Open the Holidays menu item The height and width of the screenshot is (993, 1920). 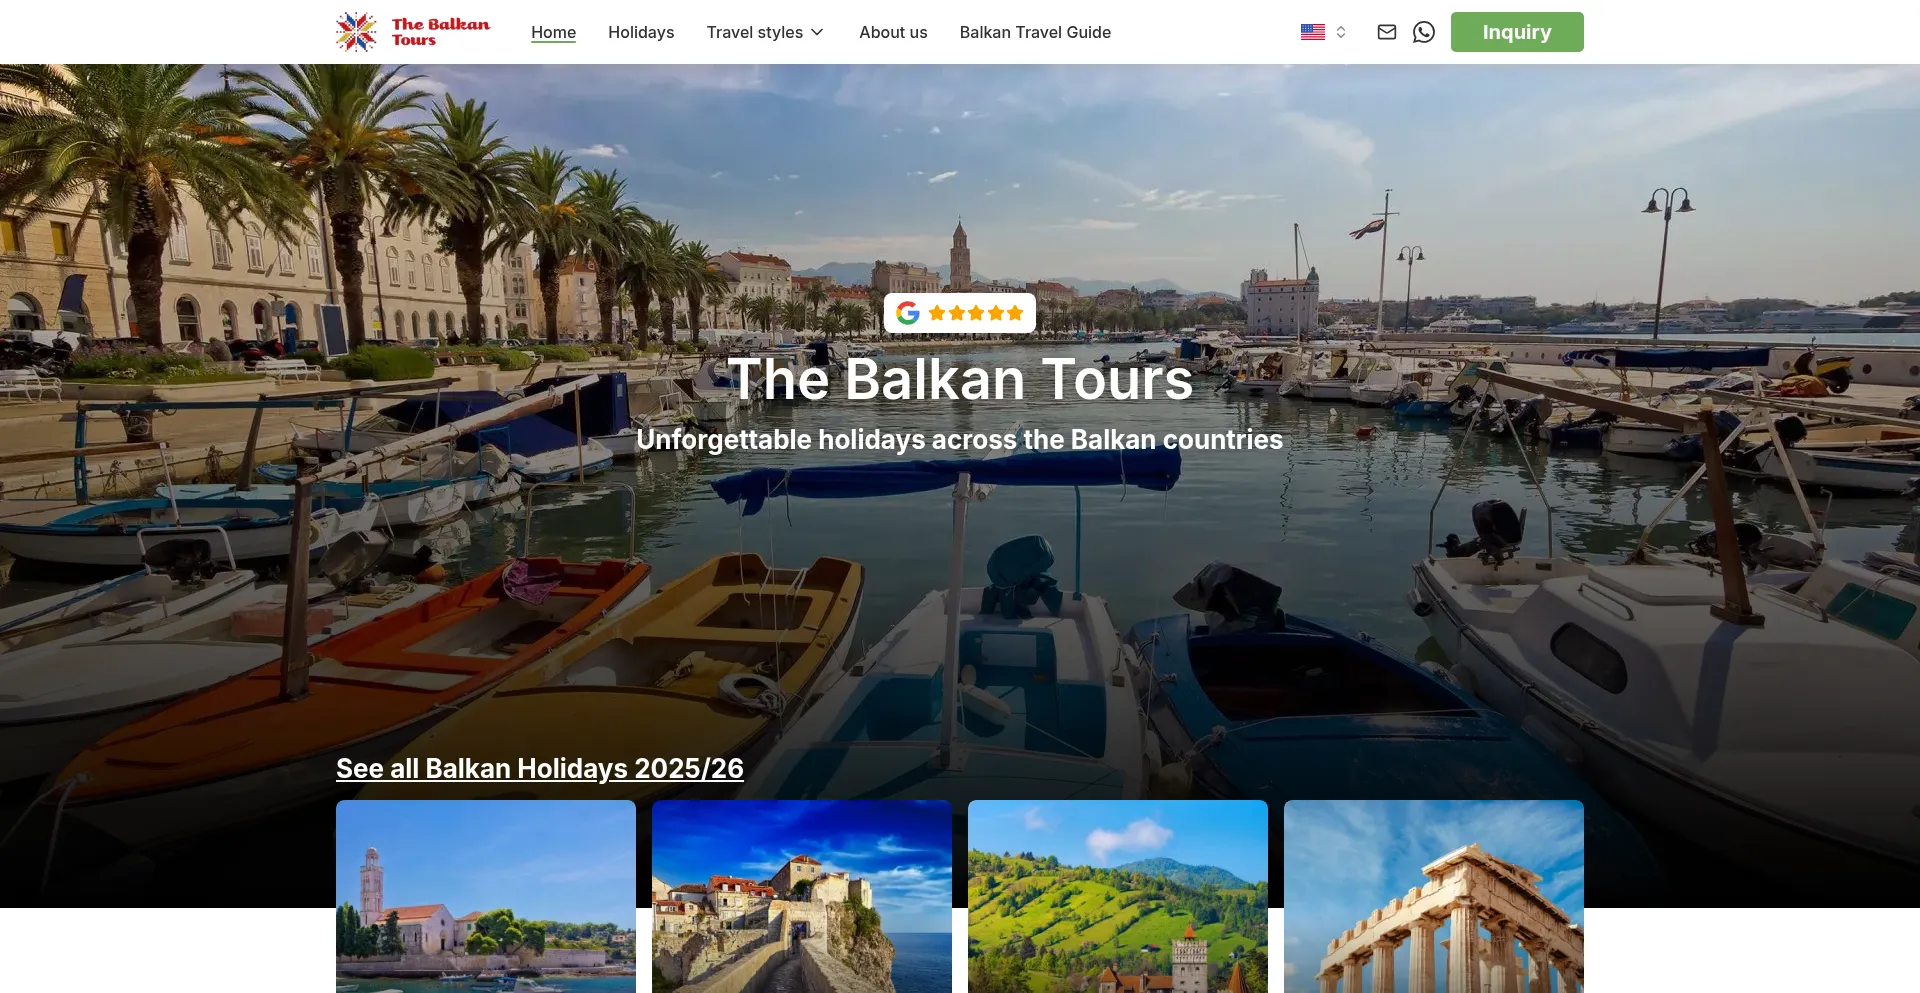(641, 32)
